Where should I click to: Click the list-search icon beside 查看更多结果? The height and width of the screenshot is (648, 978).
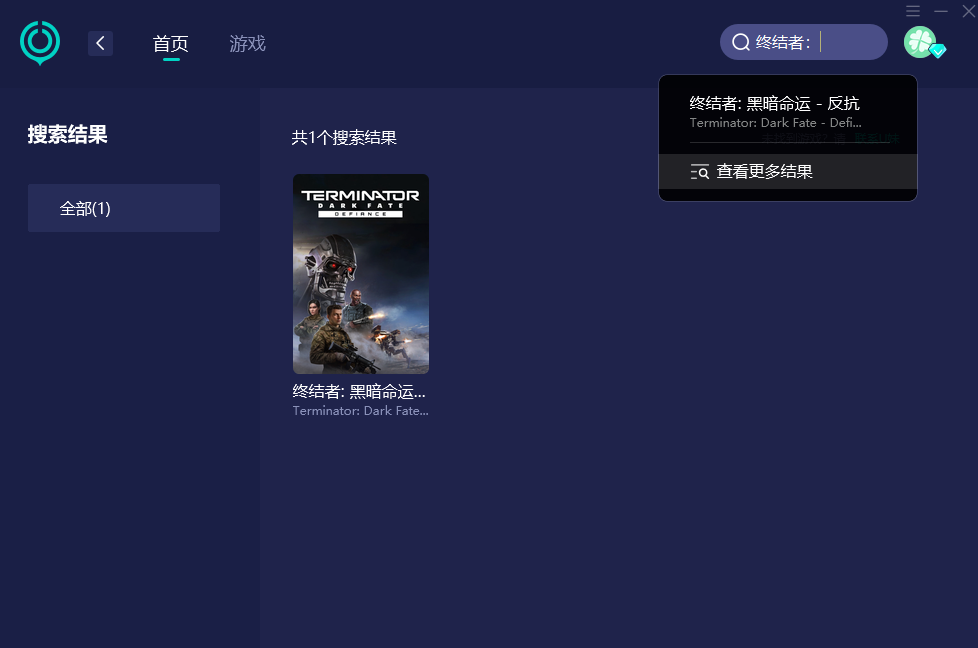point(699,172)
